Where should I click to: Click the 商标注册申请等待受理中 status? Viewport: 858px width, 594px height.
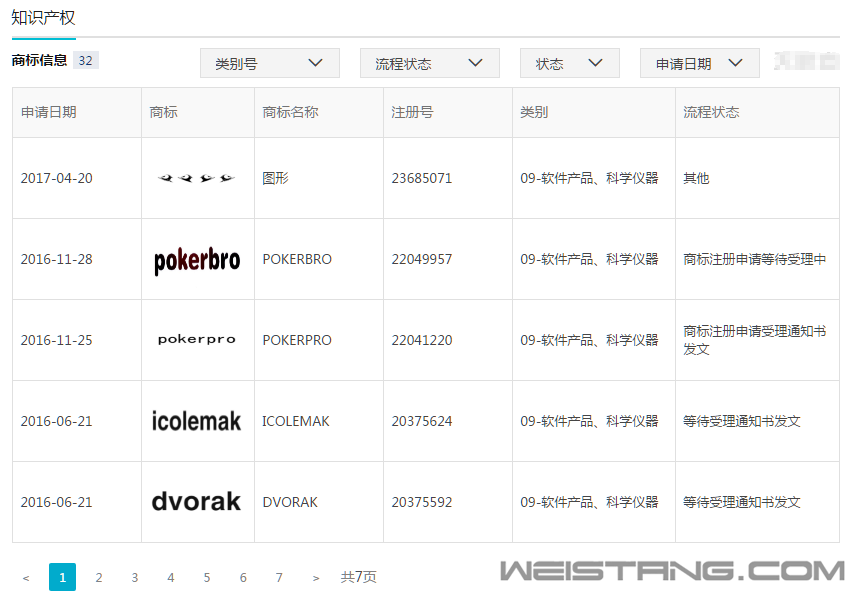point(755,259)
